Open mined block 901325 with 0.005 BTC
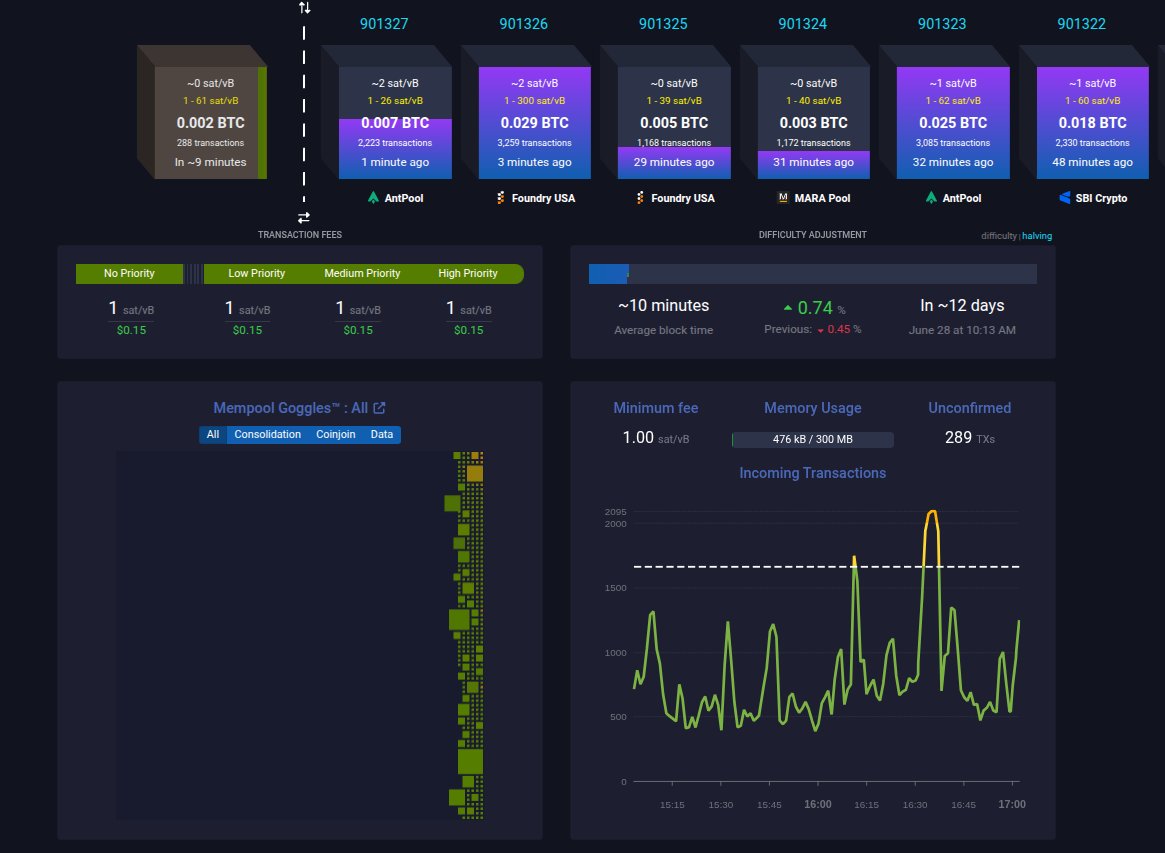Viewport: 1165px width, 853px height. [x=674, y=123]
